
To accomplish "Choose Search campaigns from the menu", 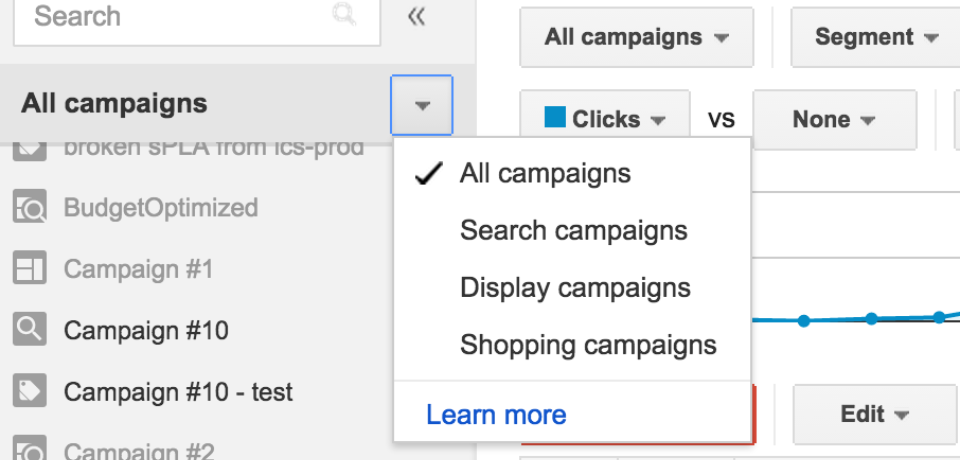I will coord(572,231).
